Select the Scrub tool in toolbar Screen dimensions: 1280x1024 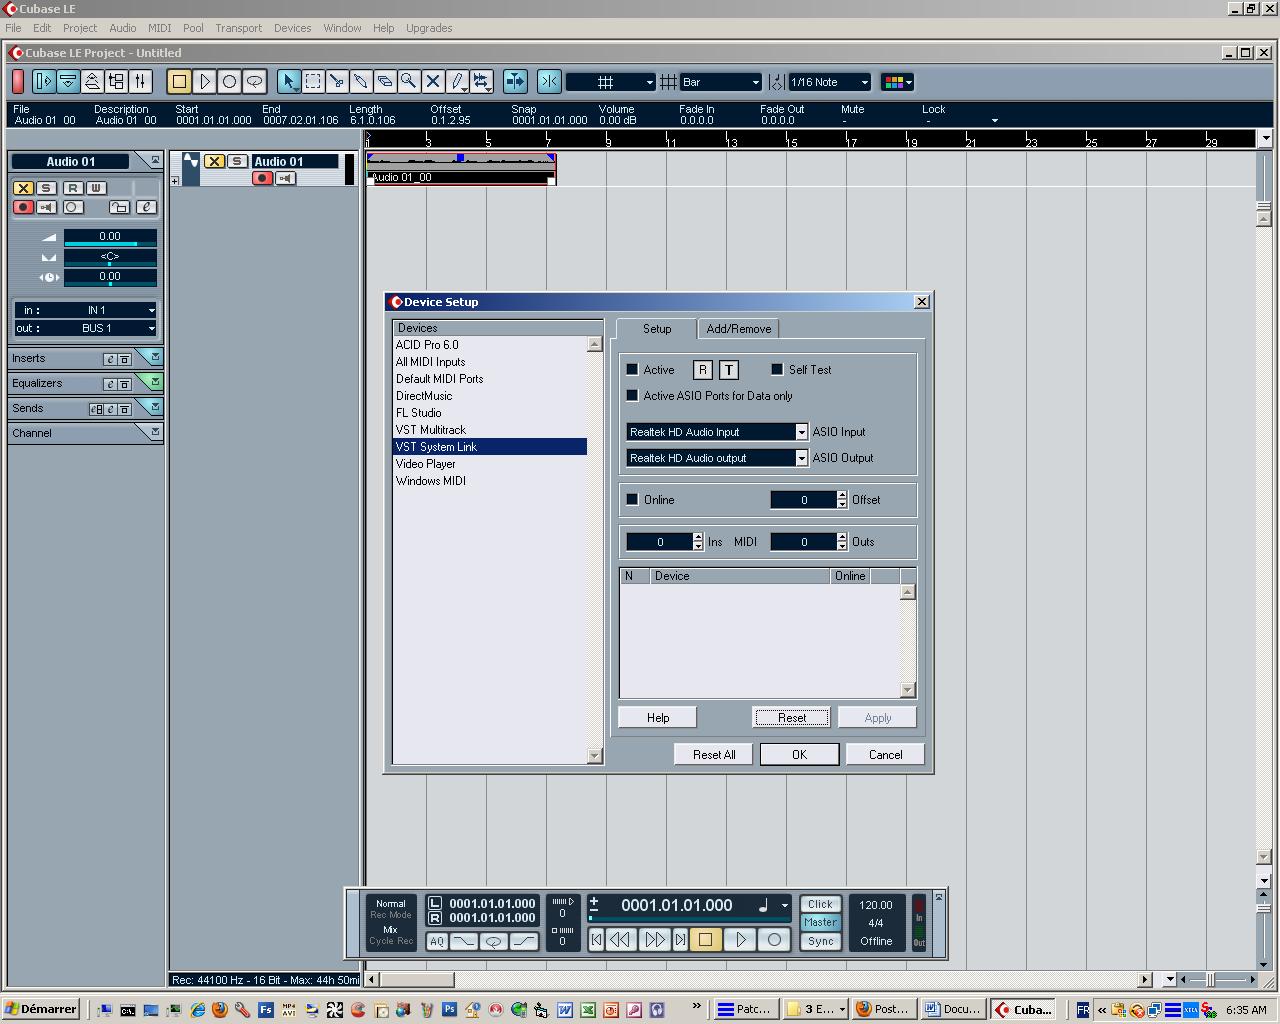click(481, 82)
